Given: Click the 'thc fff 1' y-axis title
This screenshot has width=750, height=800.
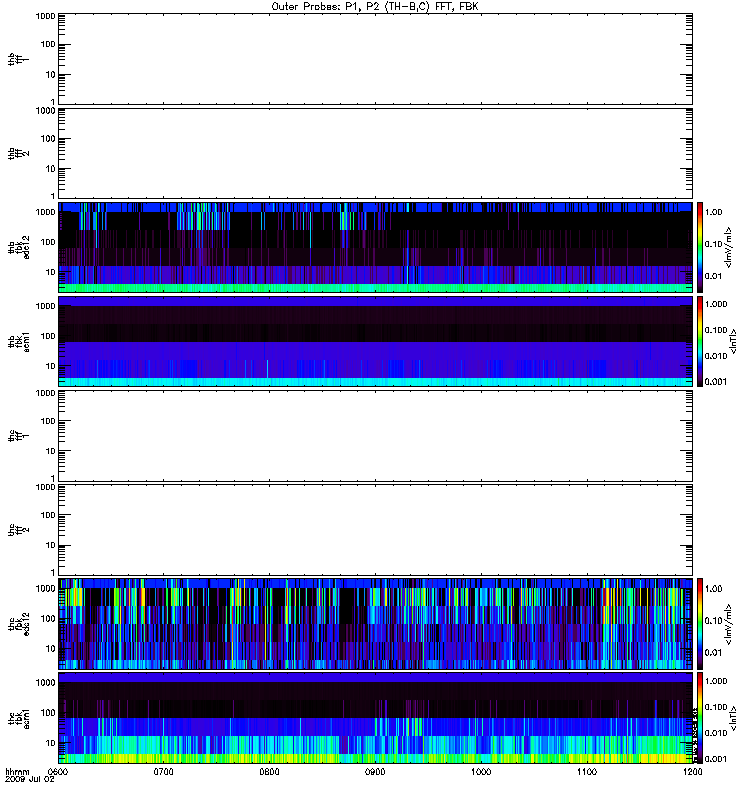Looking at the screenshot, I should [18, 436].
